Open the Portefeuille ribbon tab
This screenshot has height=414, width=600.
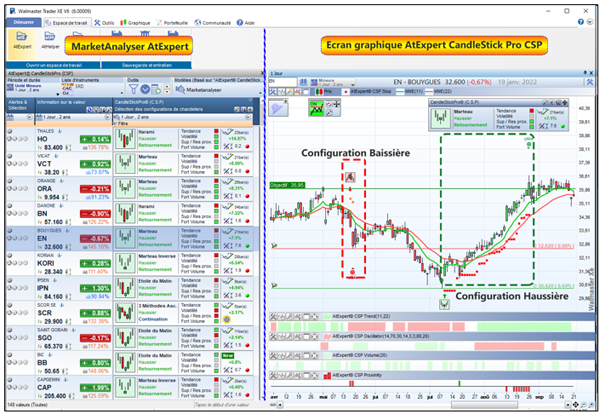172,23
